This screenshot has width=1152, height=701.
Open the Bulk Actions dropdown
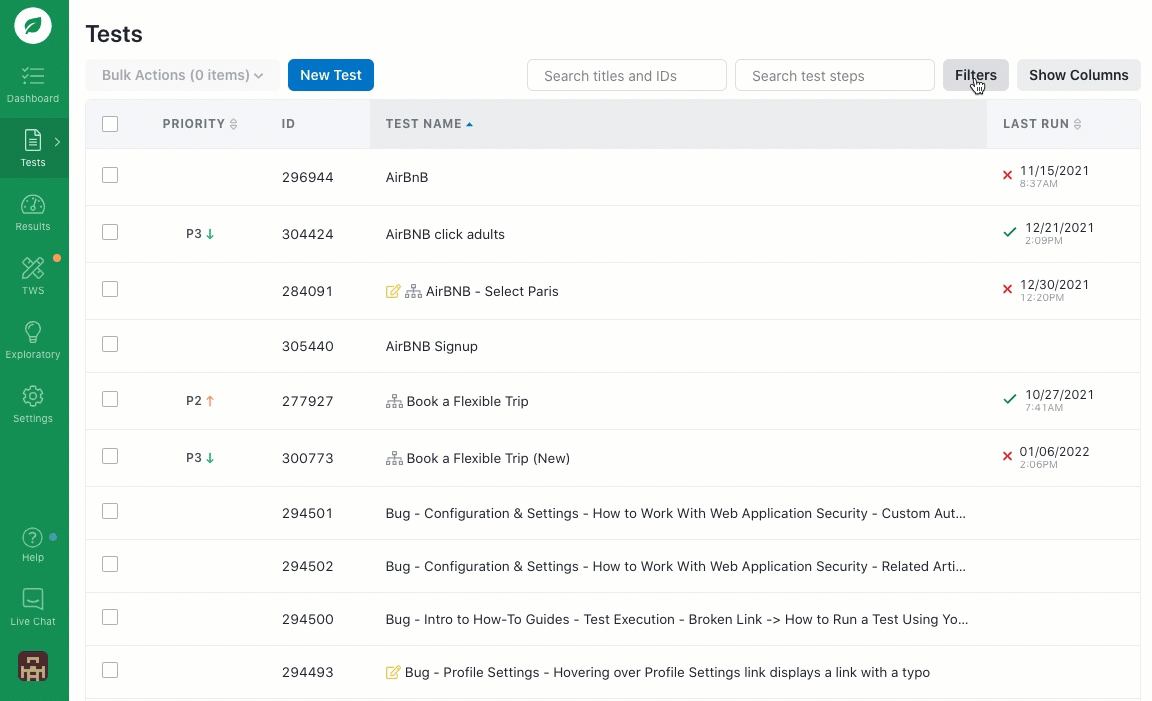(x=182, y=75)
